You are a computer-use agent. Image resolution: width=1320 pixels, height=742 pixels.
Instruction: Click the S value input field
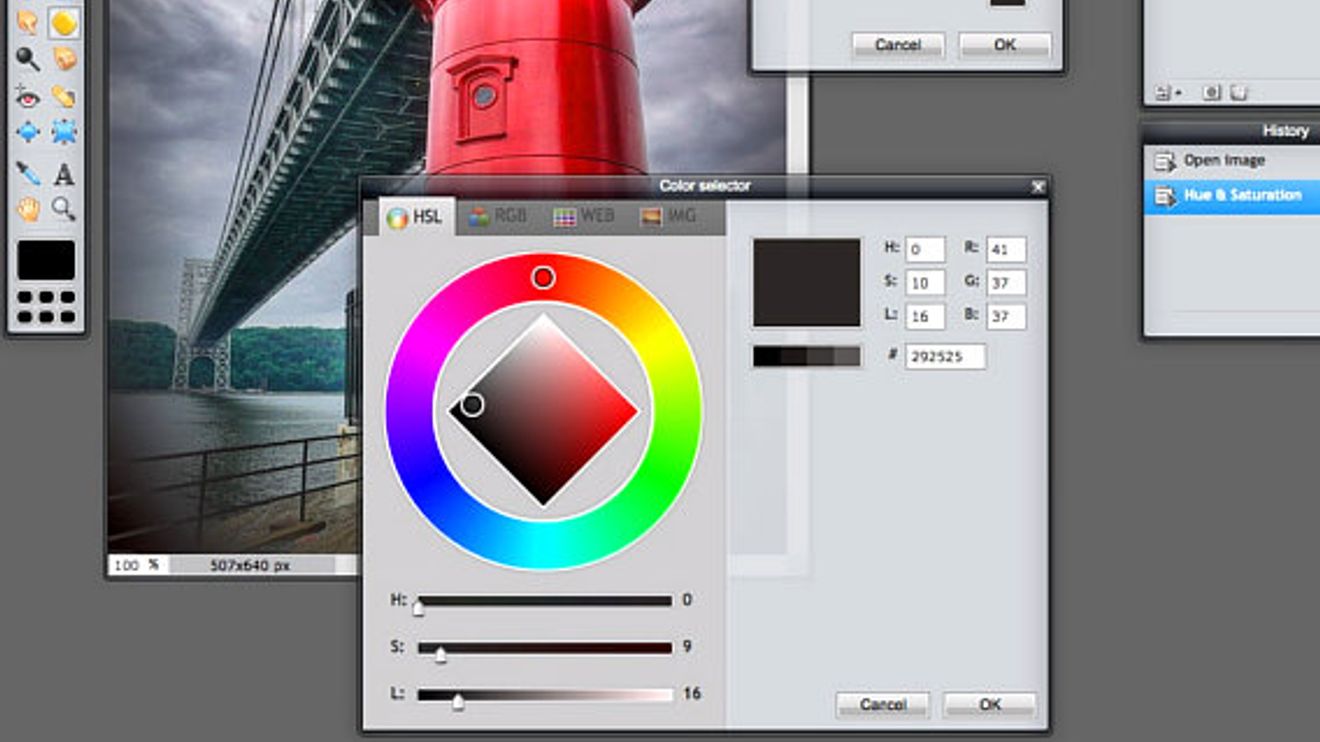[x=925, y=283]
